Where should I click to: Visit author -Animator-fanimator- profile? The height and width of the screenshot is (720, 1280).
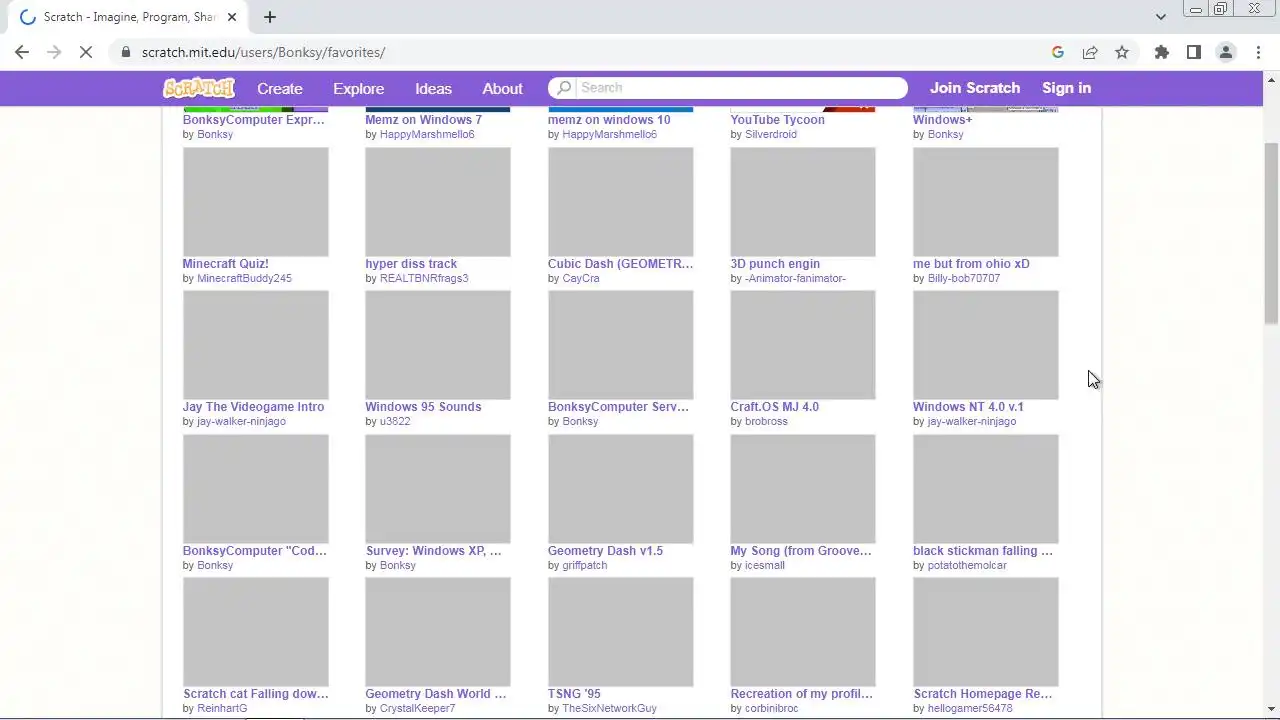795,278
